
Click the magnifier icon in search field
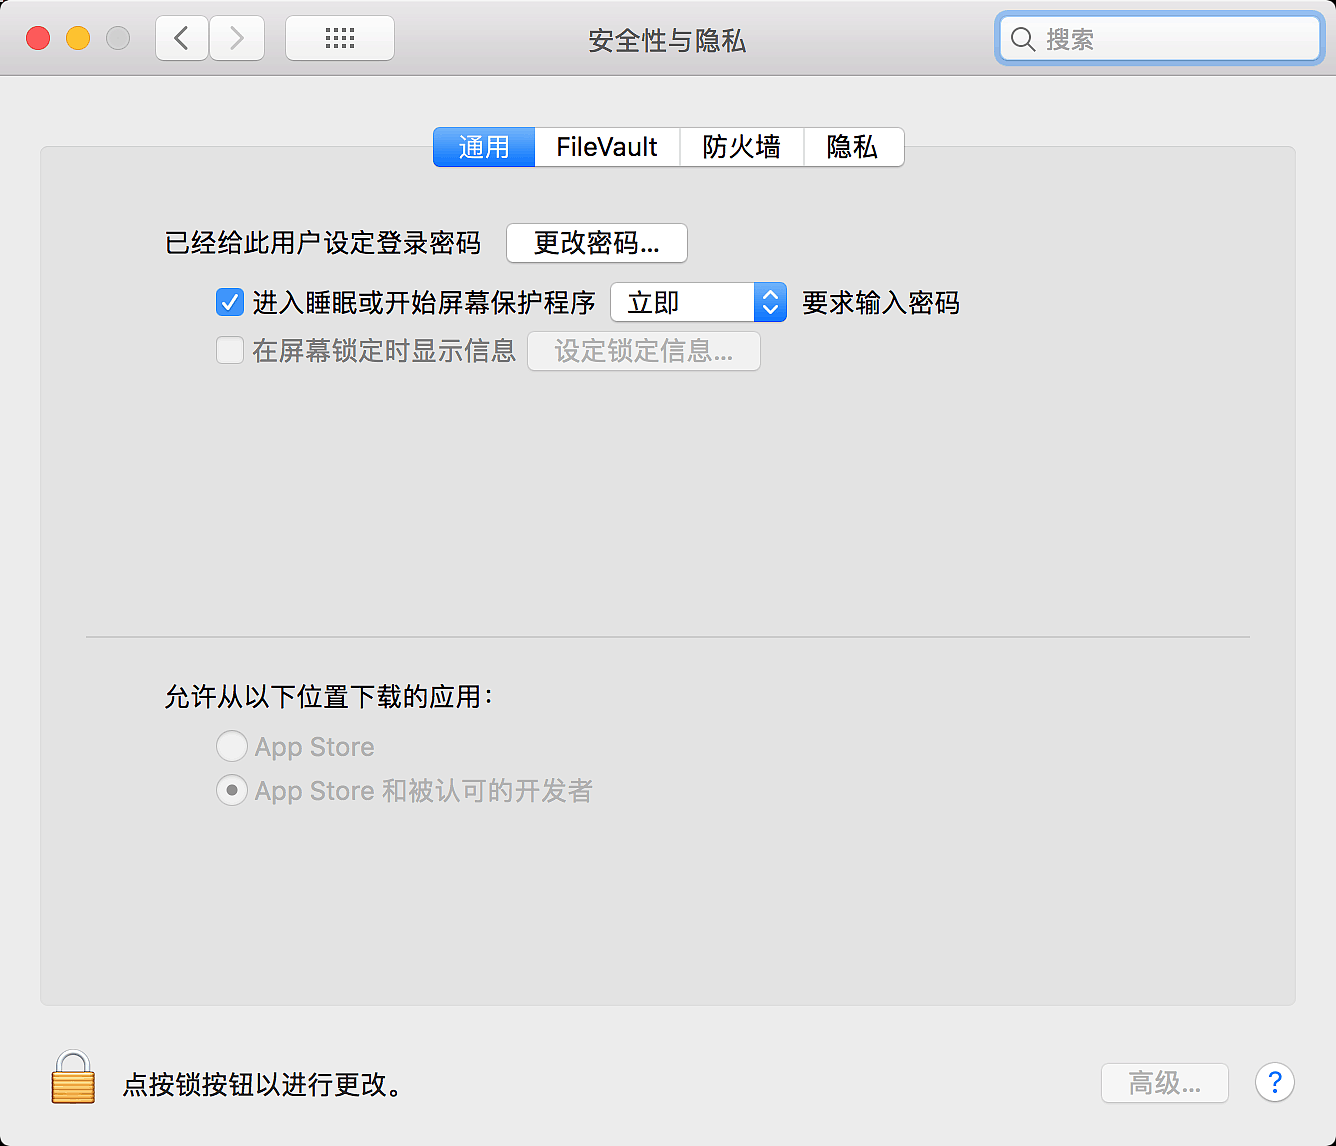[x=1022, y=40]
